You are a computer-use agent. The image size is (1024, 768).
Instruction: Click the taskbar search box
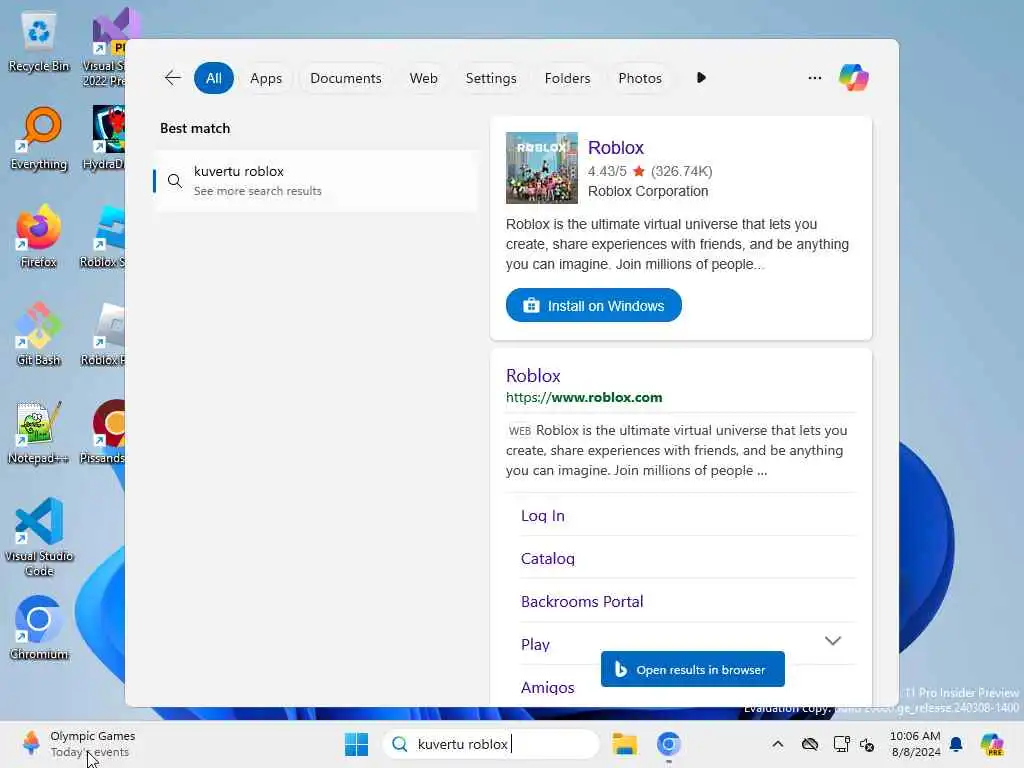490,744
